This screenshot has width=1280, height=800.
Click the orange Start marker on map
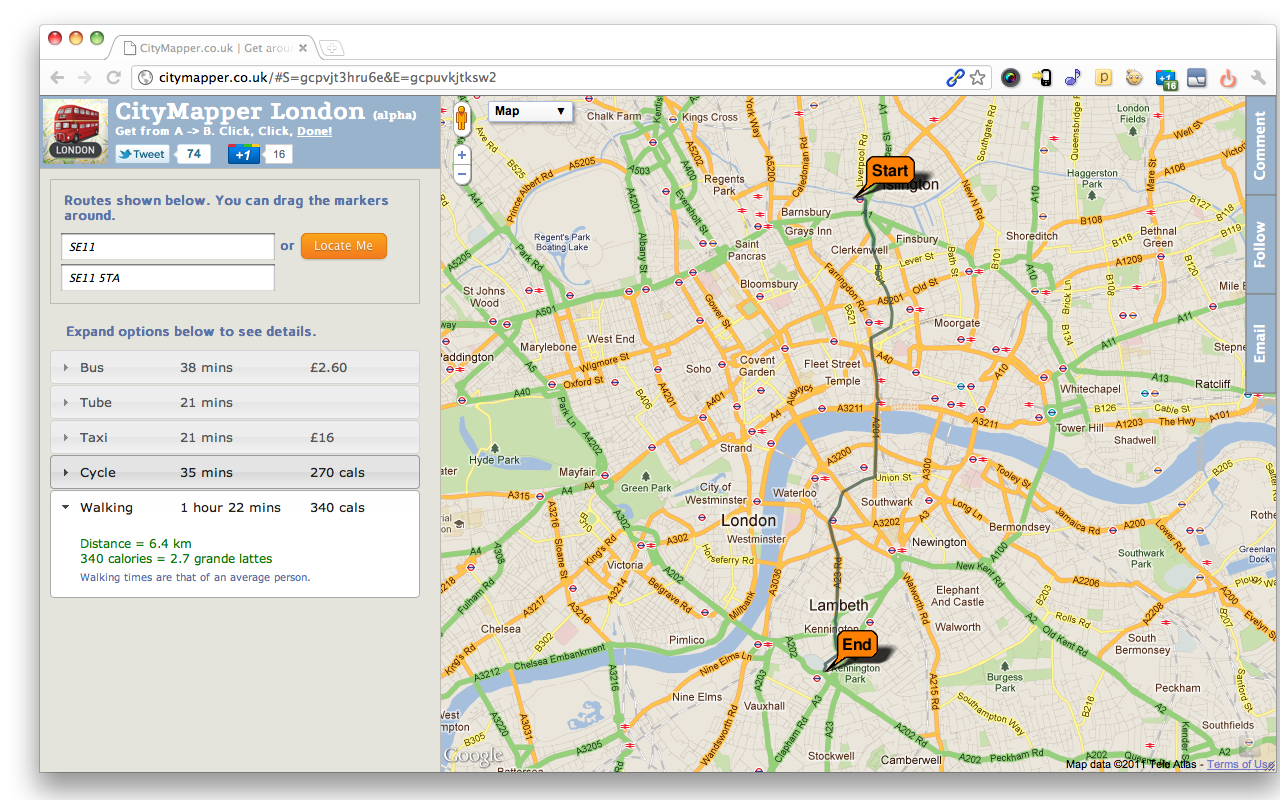click(889, 171)
